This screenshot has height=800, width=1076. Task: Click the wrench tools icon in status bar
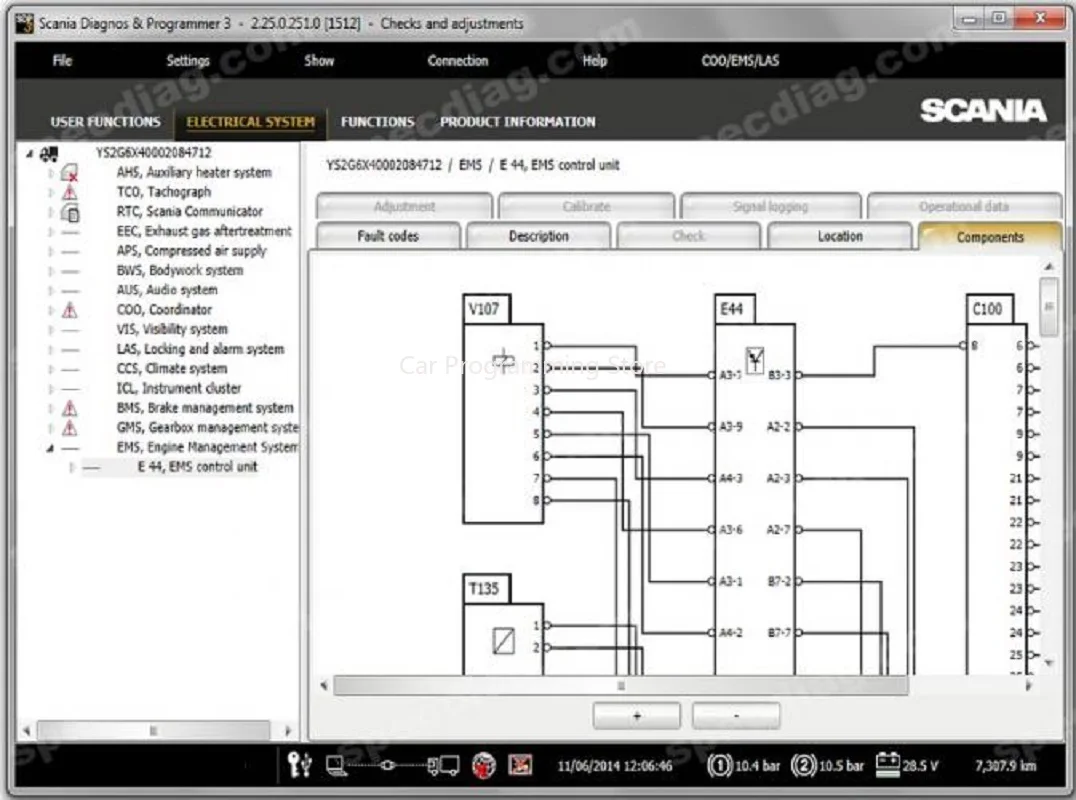(x=299, y=764)
